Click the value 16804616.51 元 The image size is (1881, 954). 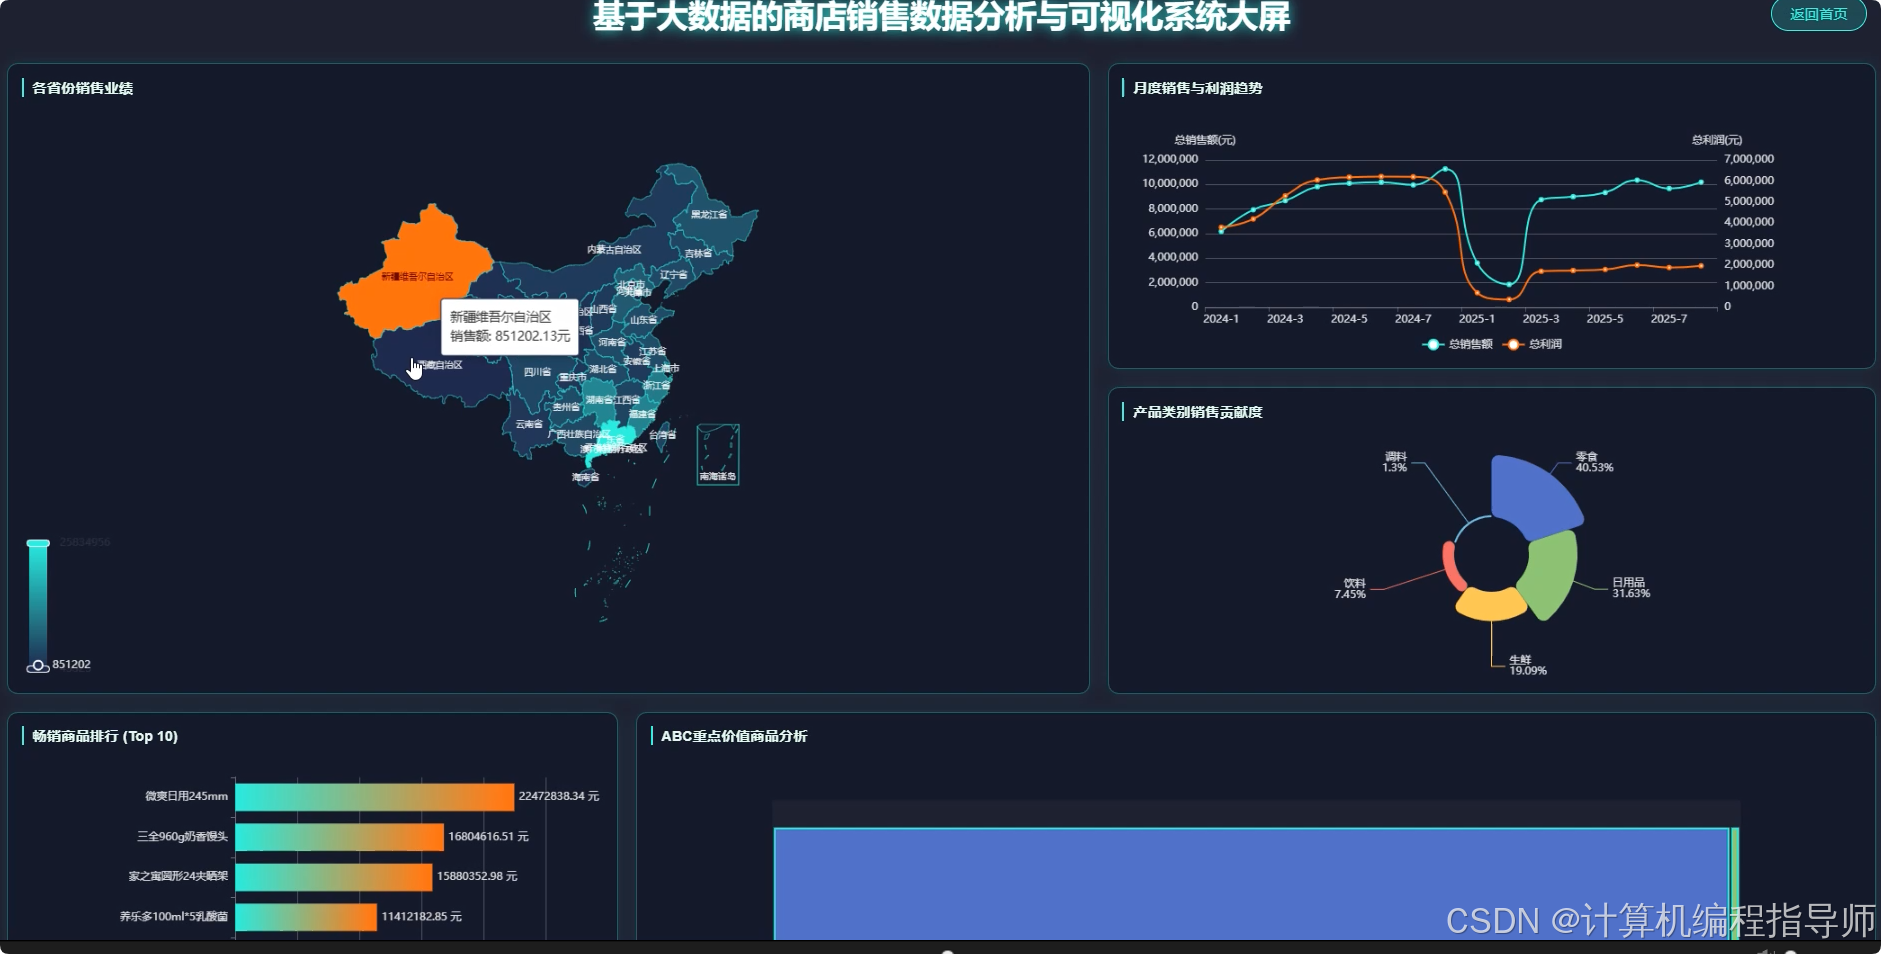coord(488,836)
